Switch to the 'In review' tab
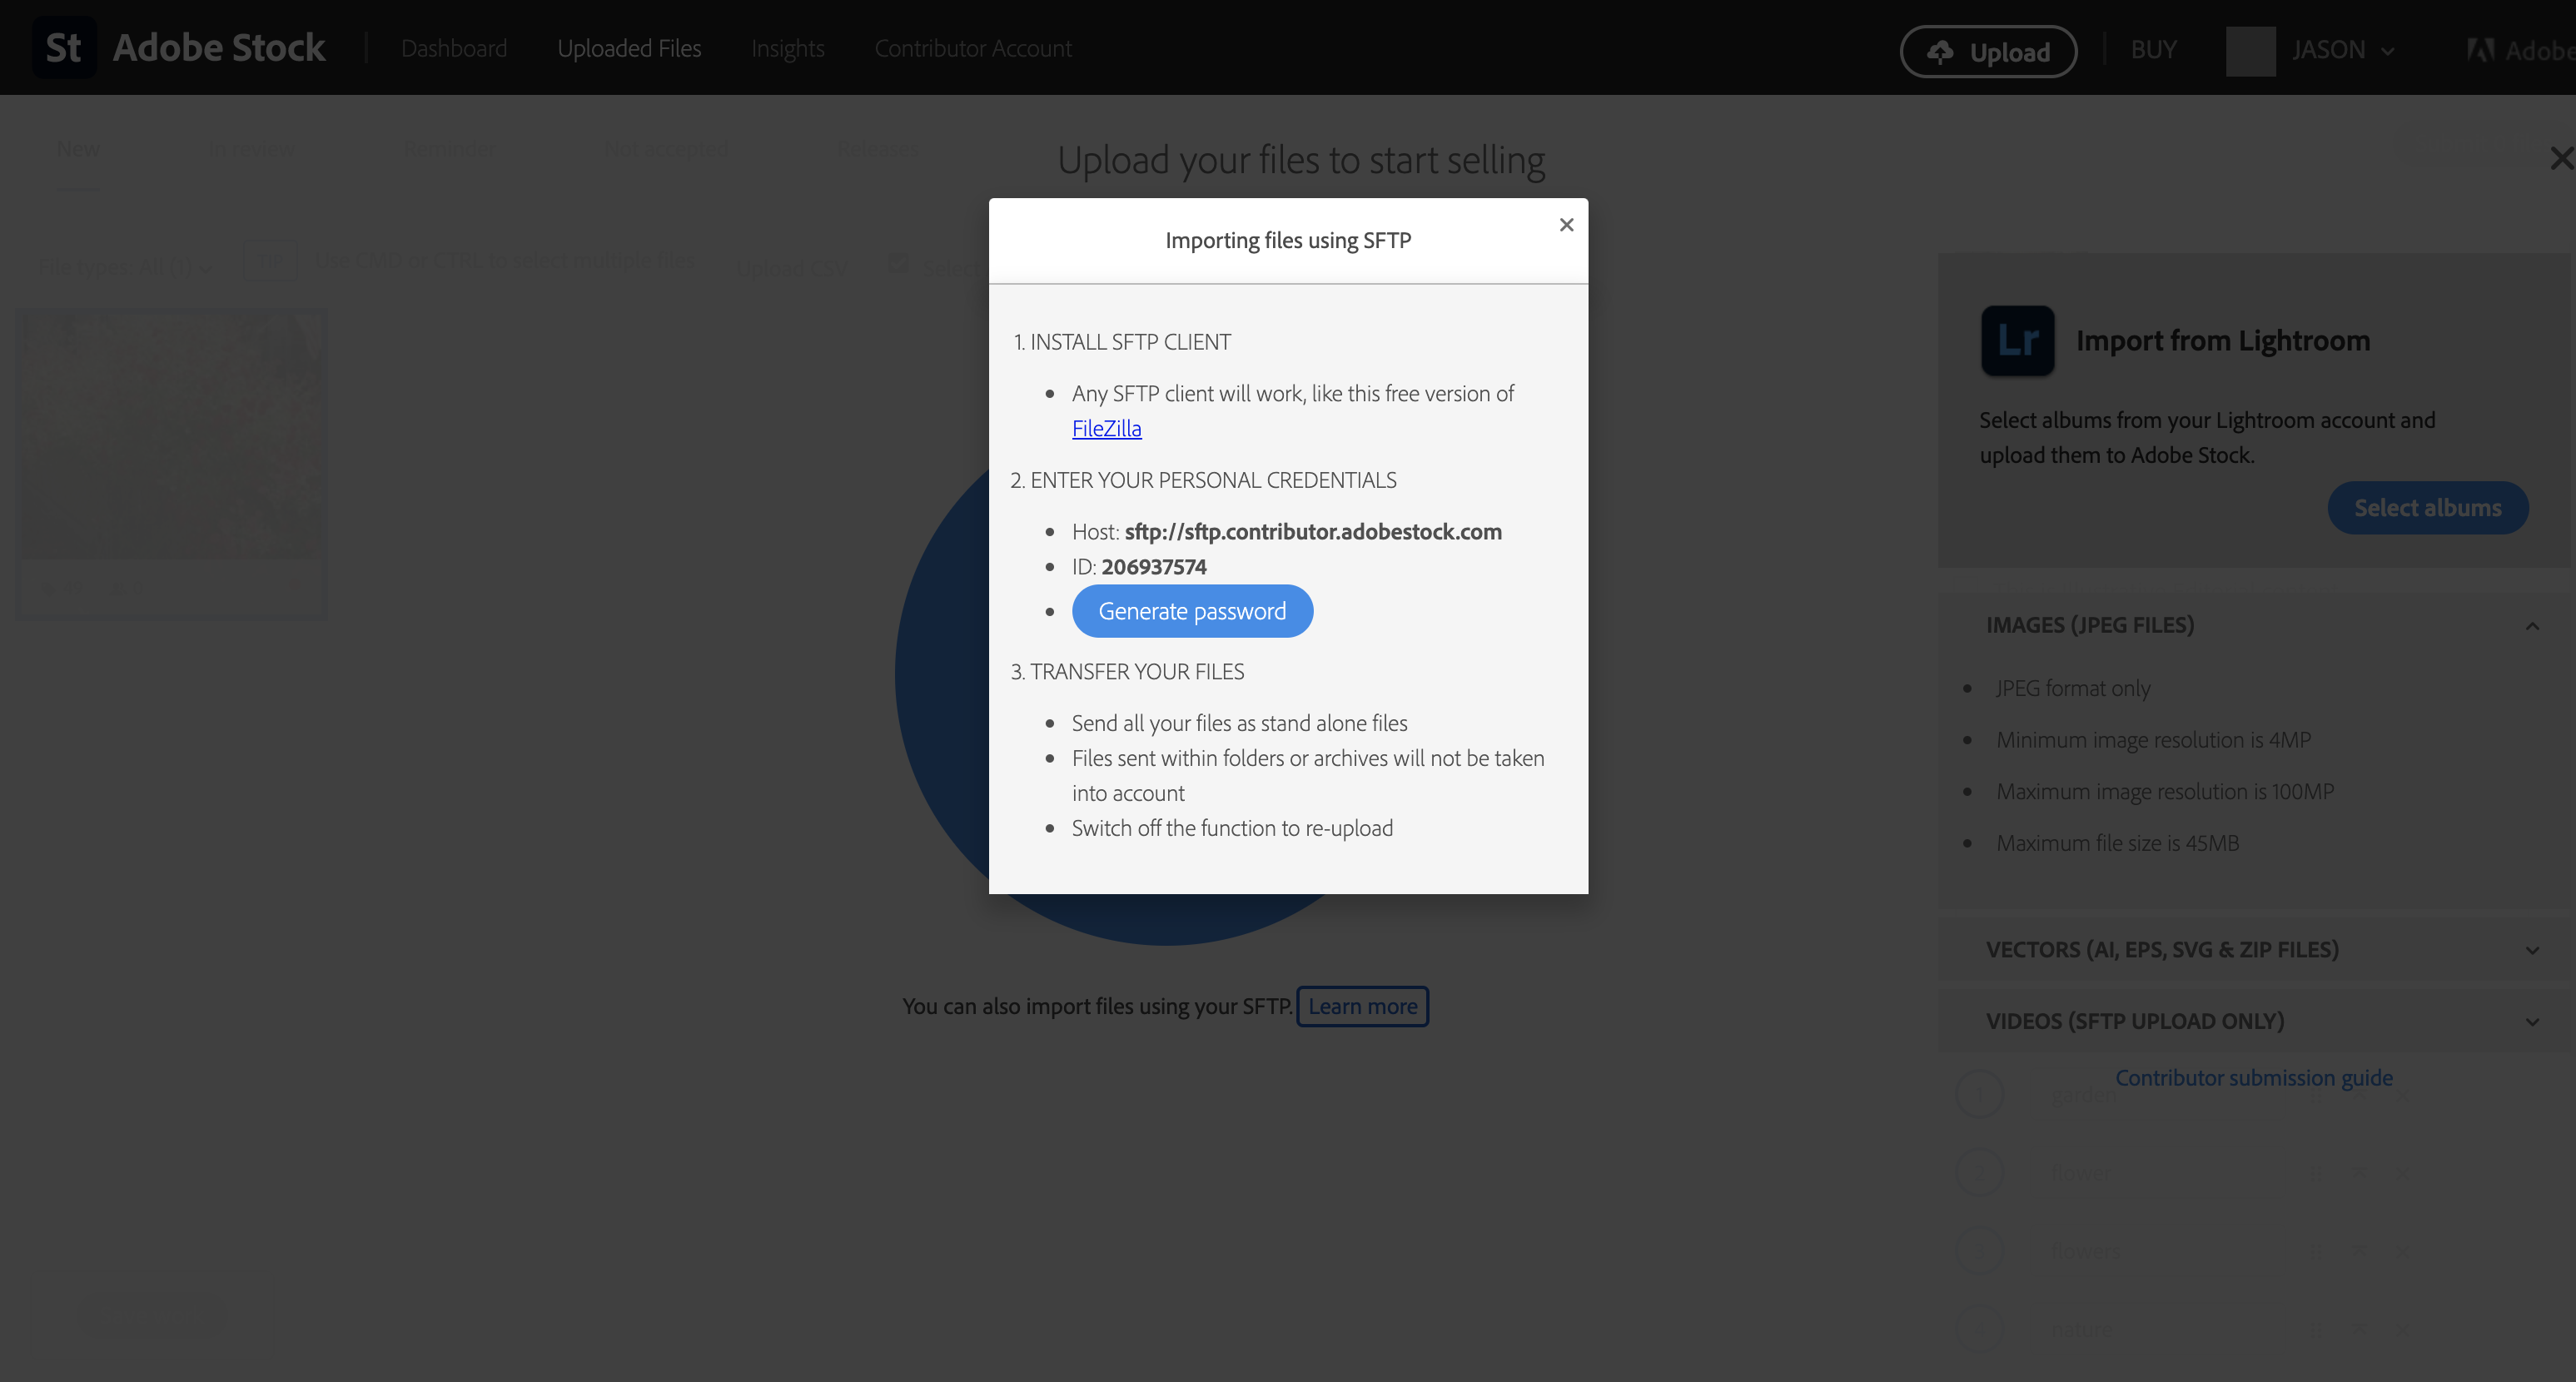The image size is (2576, 1382). click(251, 148)
